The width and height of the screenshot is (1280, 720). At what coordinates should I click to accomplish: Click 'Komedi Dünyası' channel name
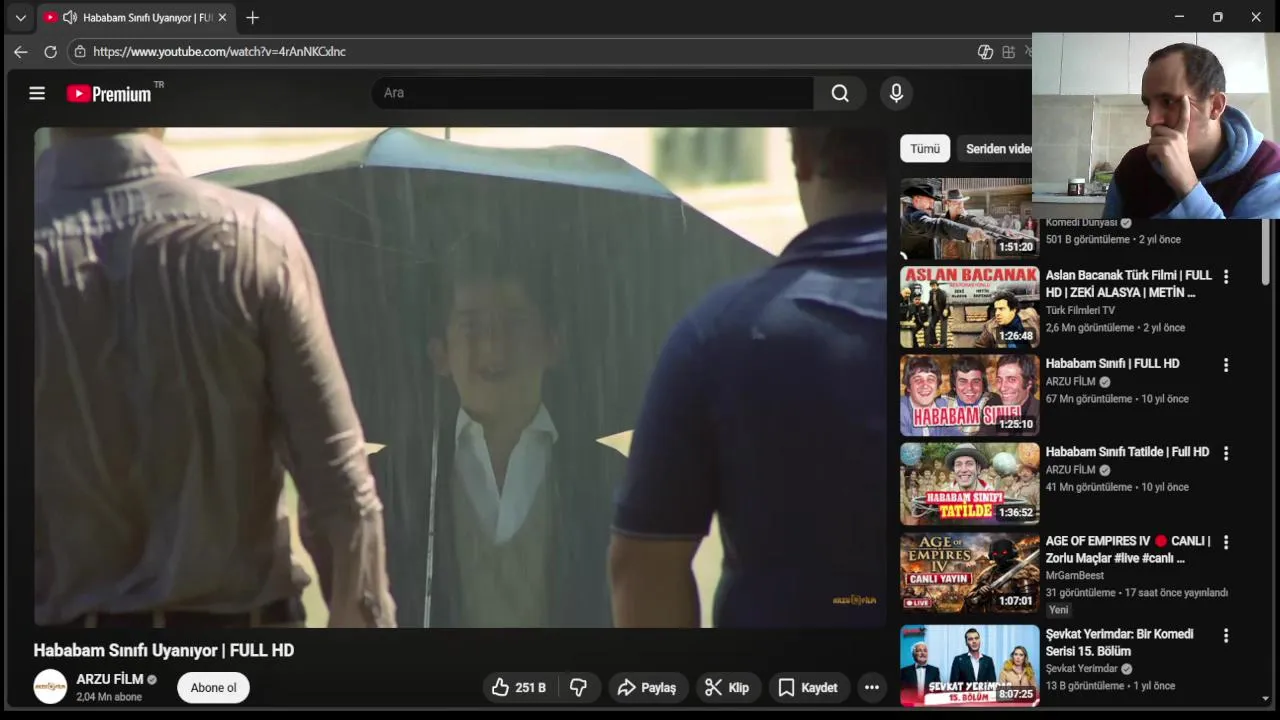(x=1081, y=223)
